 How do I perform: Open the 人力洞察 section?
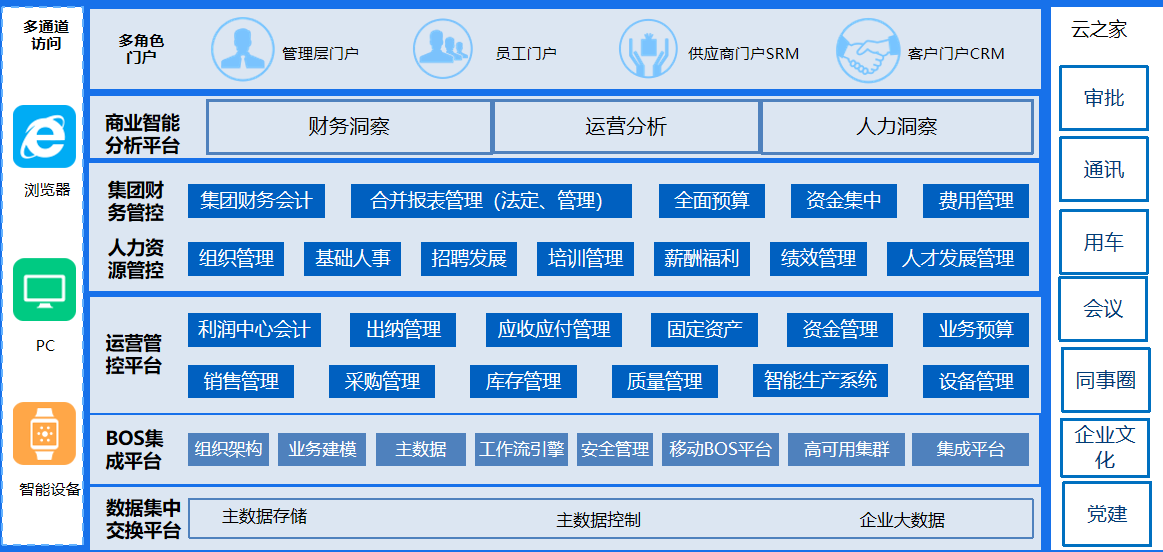pyautogui.click(x=897, y=127)
